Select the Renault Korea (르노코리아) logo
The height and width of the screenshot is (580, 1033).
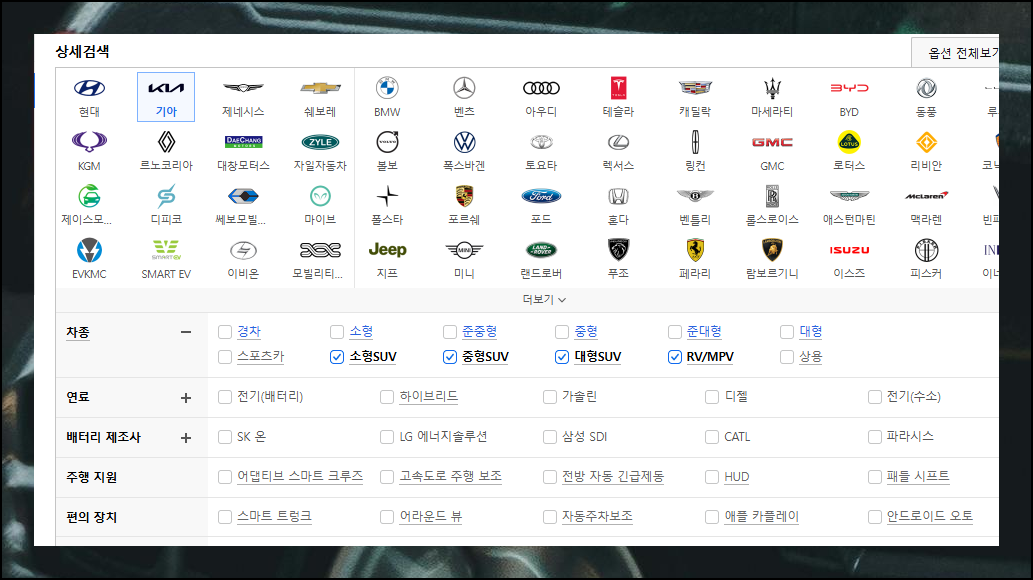click(166, 142)
